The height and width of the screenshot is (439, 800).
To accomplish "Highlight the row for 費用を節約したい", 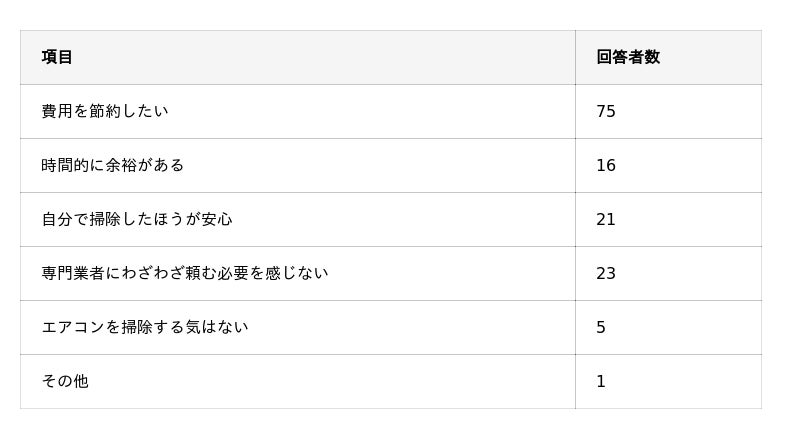I will [390, 111].
